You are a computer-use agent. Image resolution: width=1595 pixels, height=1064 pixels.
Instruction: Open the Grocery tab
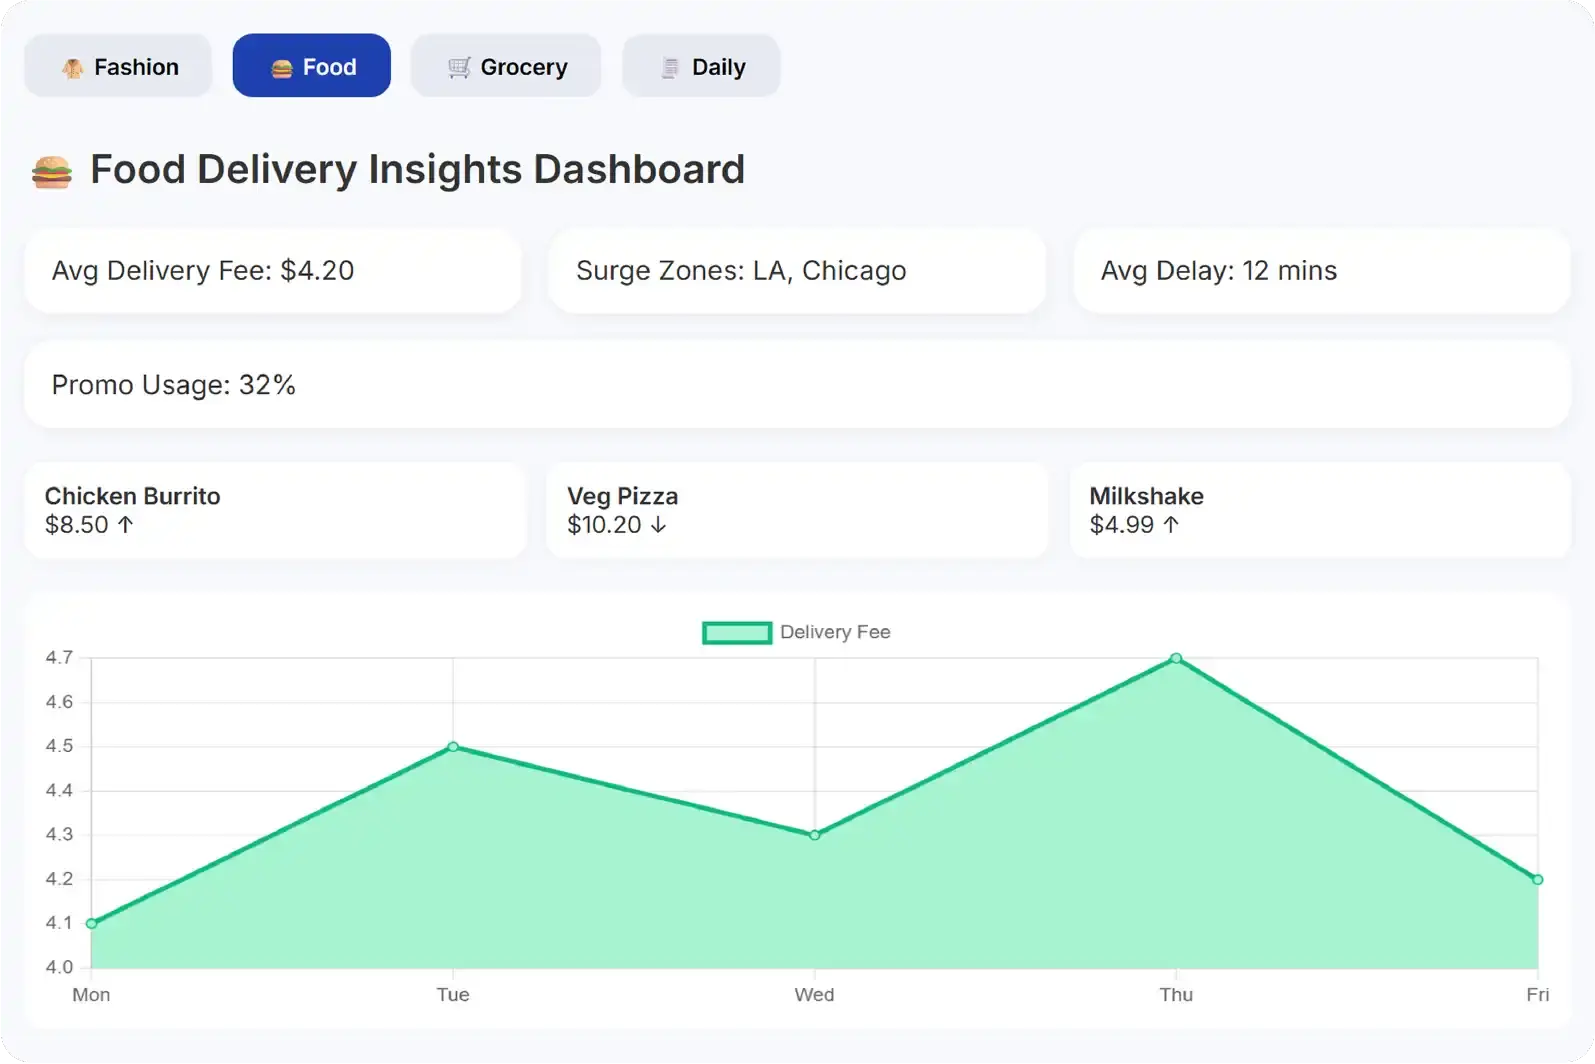coord(506,66)
